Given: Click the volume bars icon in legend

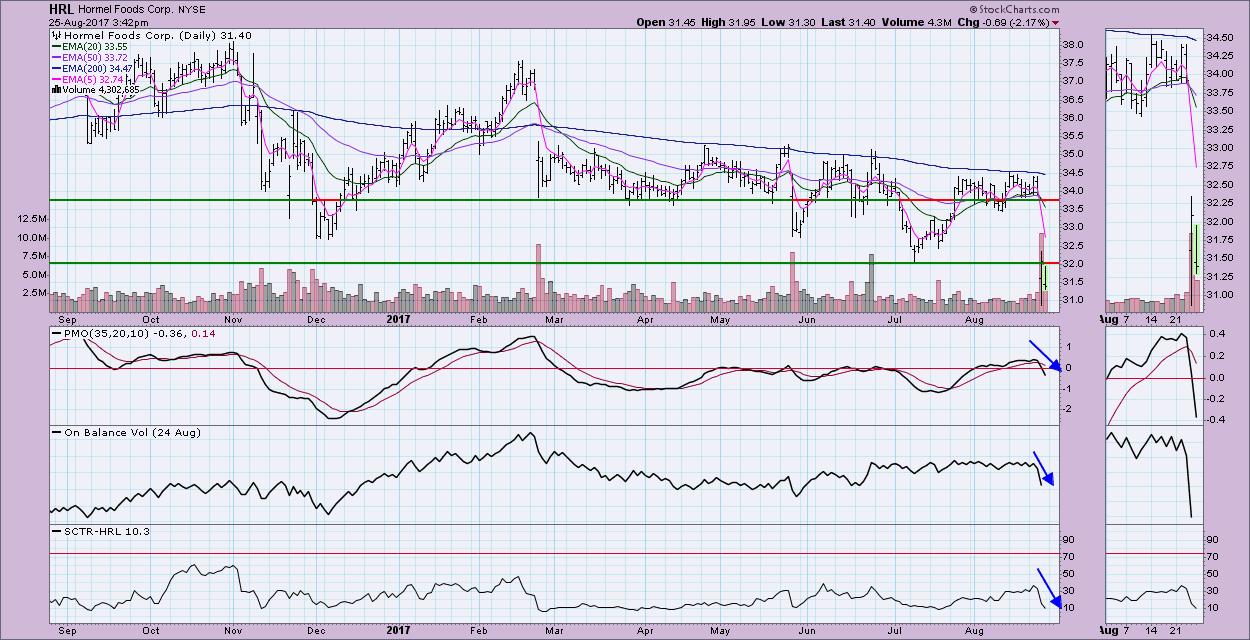Looking at the screenshot, I should [x=54, y=89].
